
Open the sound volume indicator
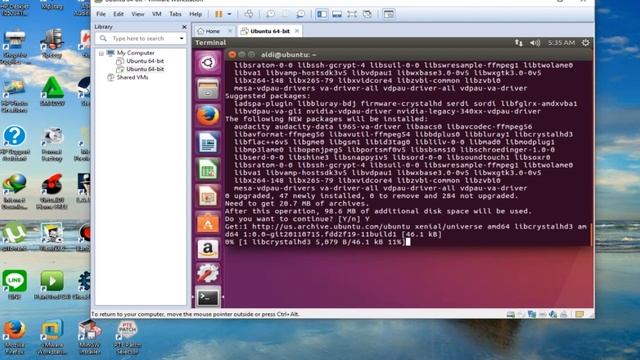coord(535,43)
